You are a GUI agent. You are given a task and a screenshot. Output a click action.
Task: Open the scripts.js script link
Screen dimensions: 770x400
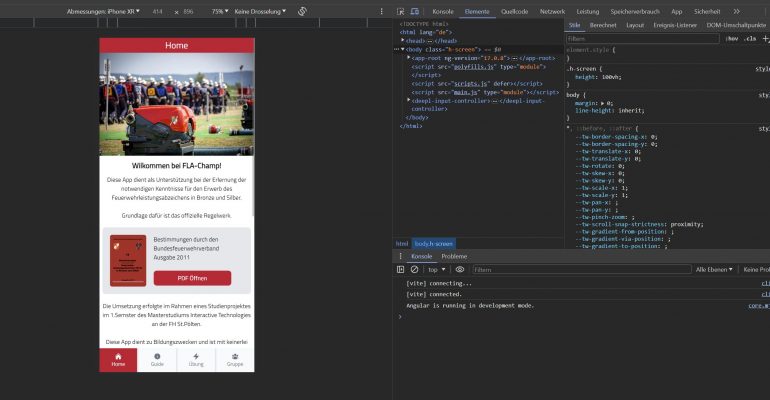point(470,83)
